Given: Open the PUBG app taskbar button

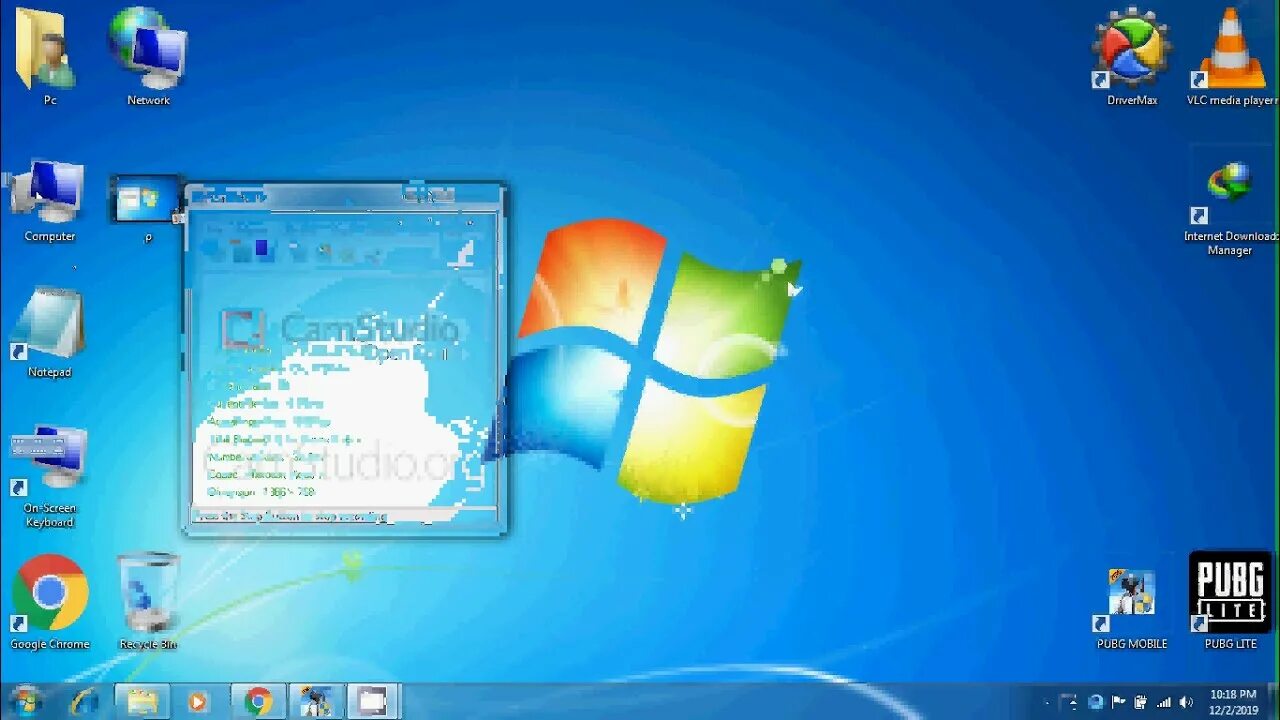Looking at the screenshot, I should [316, 702].
